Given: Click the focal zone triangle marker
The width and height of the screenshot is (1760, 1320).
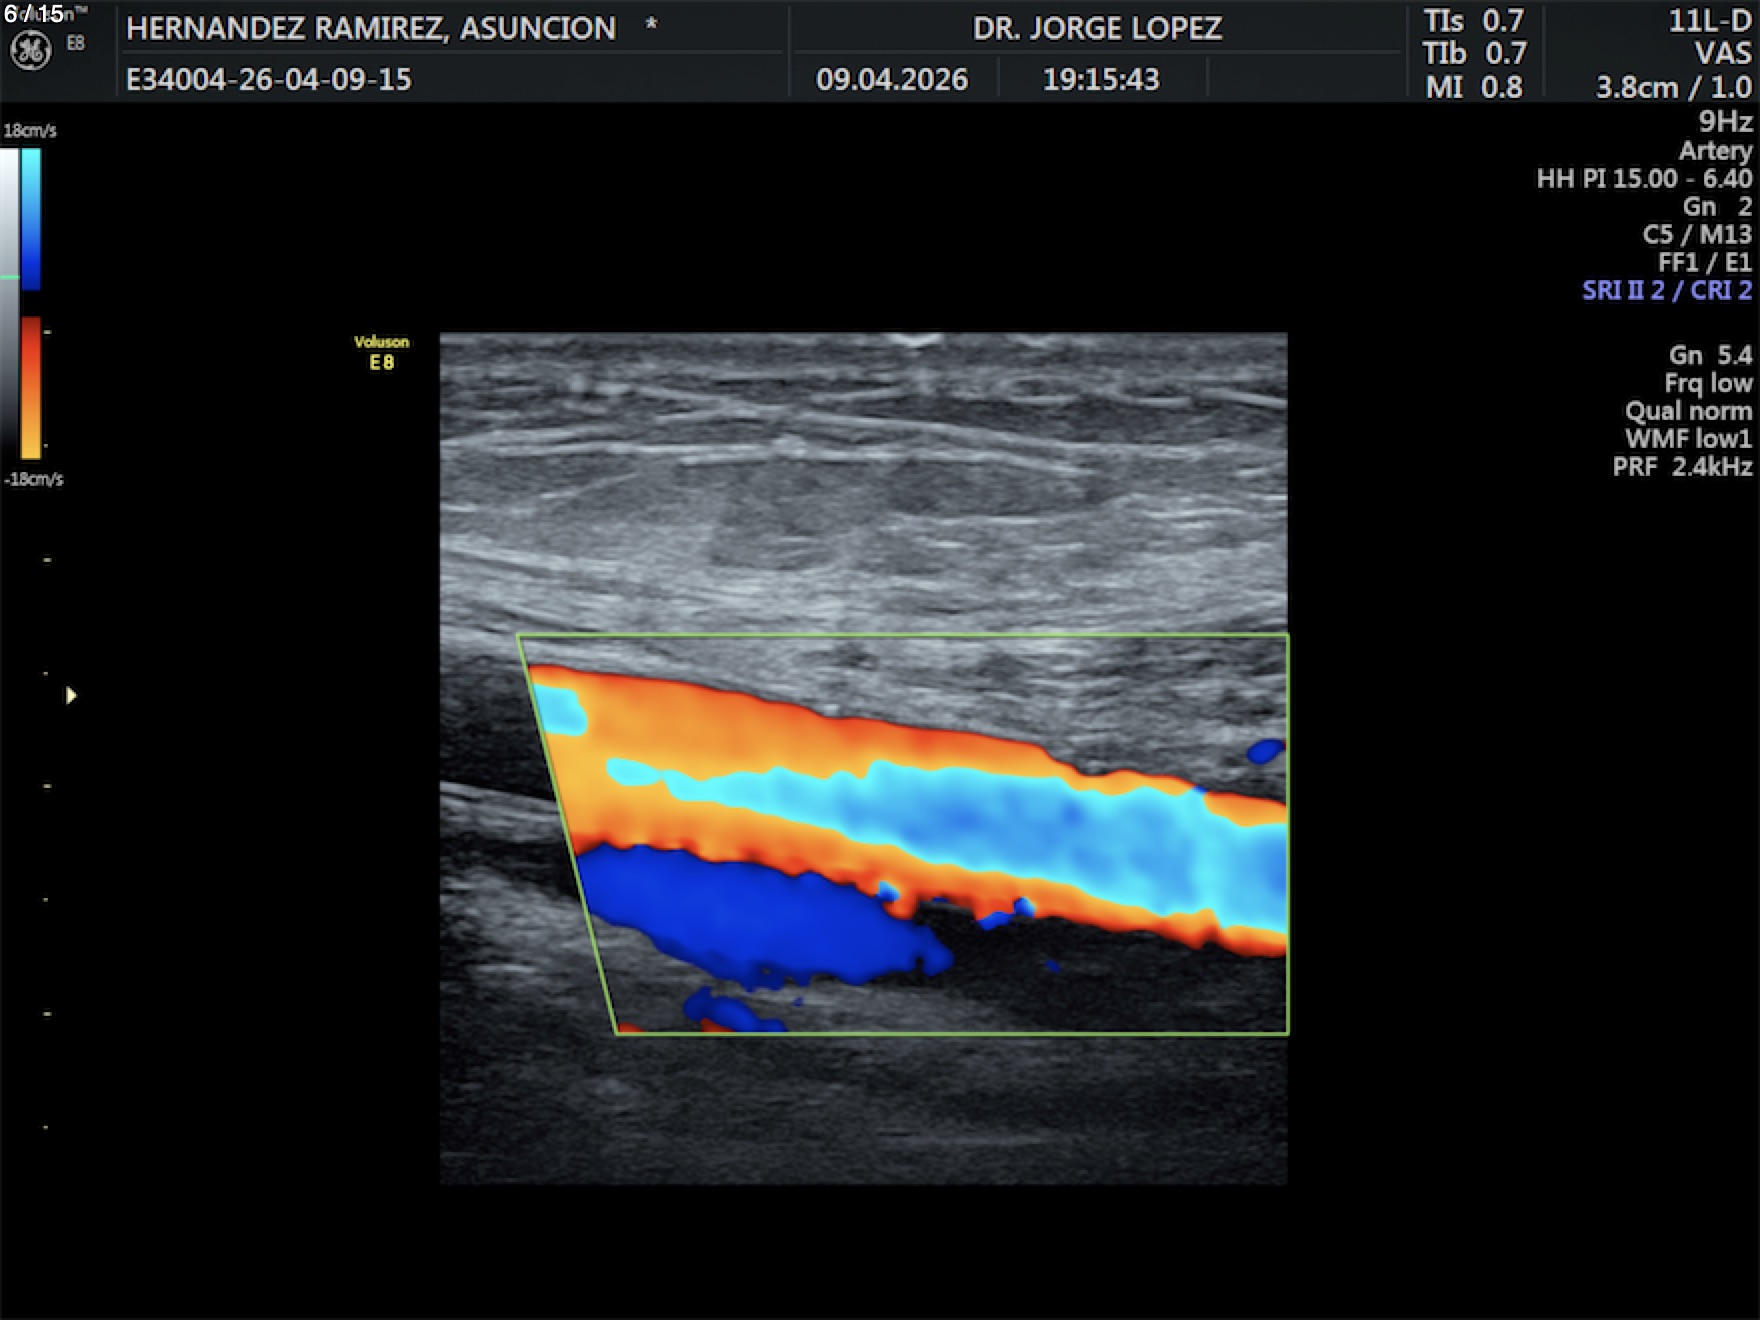Looking at the screenshot, I should click(71, 695).
